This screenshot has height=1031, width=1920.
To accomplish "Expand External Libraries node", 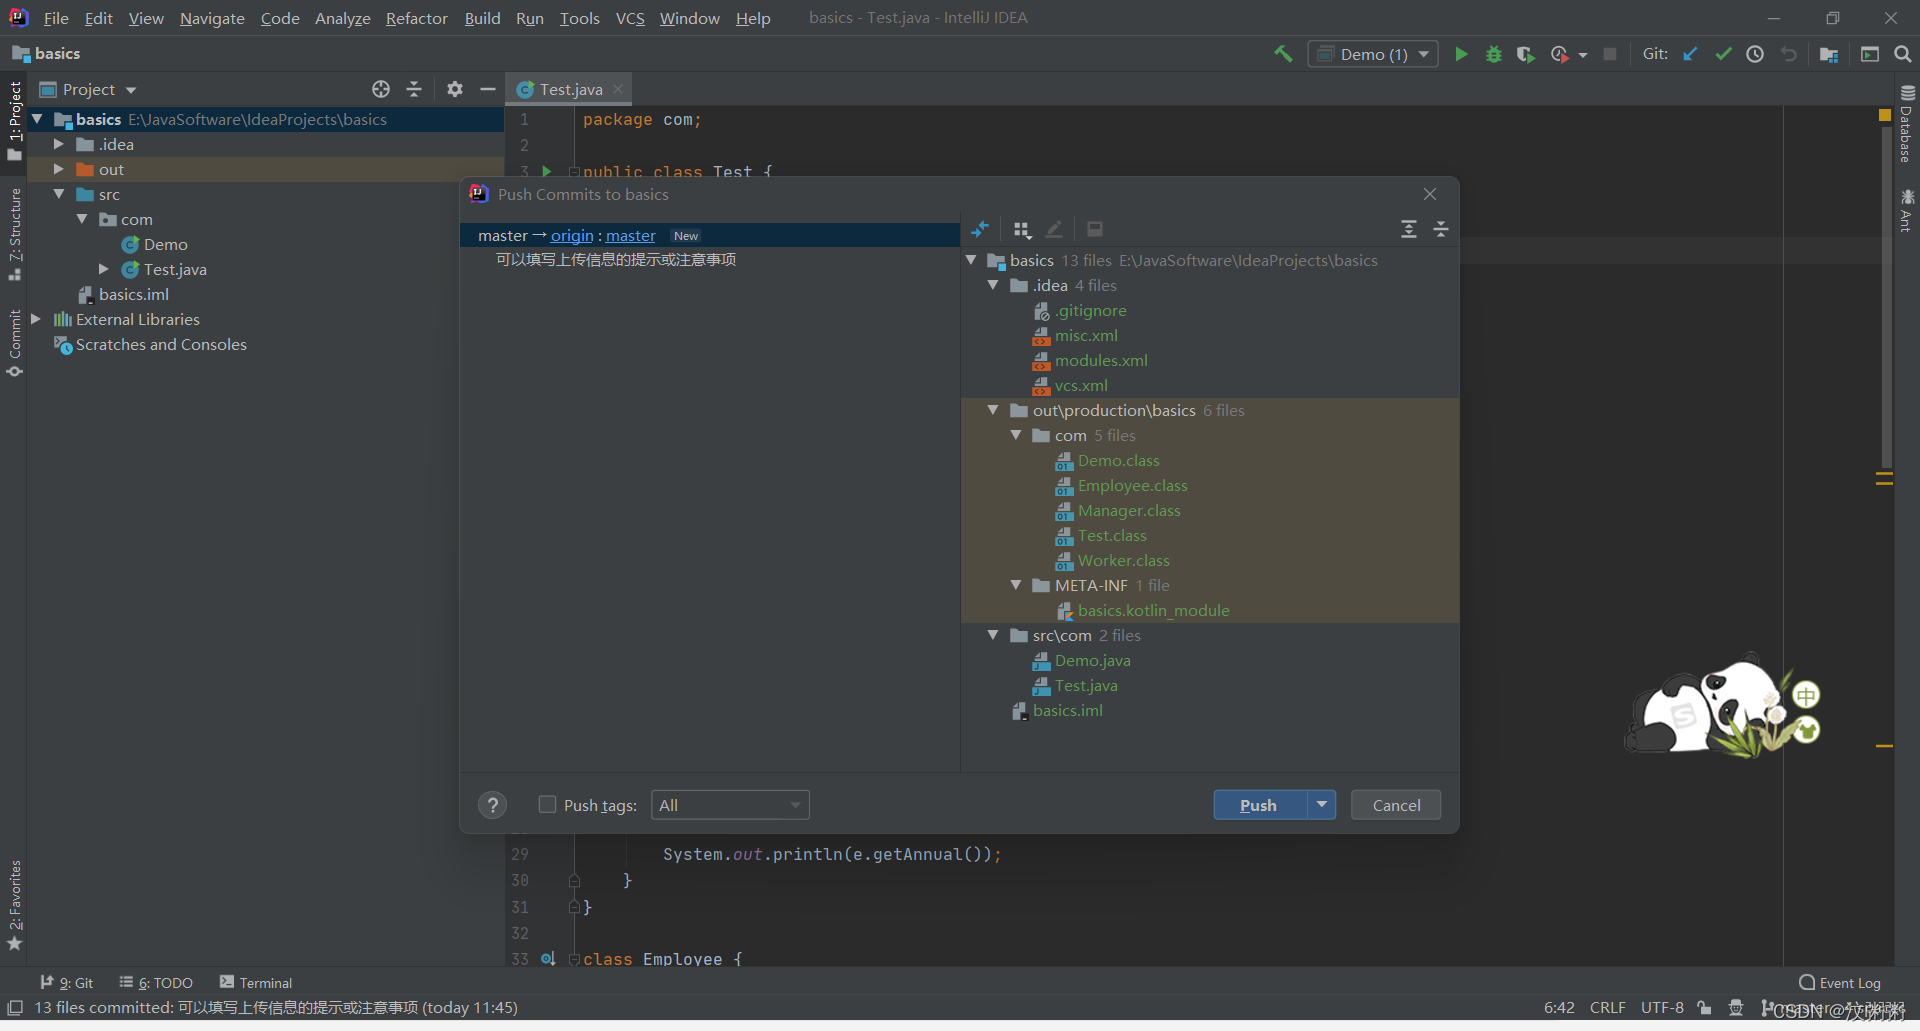I will point(36,319).
